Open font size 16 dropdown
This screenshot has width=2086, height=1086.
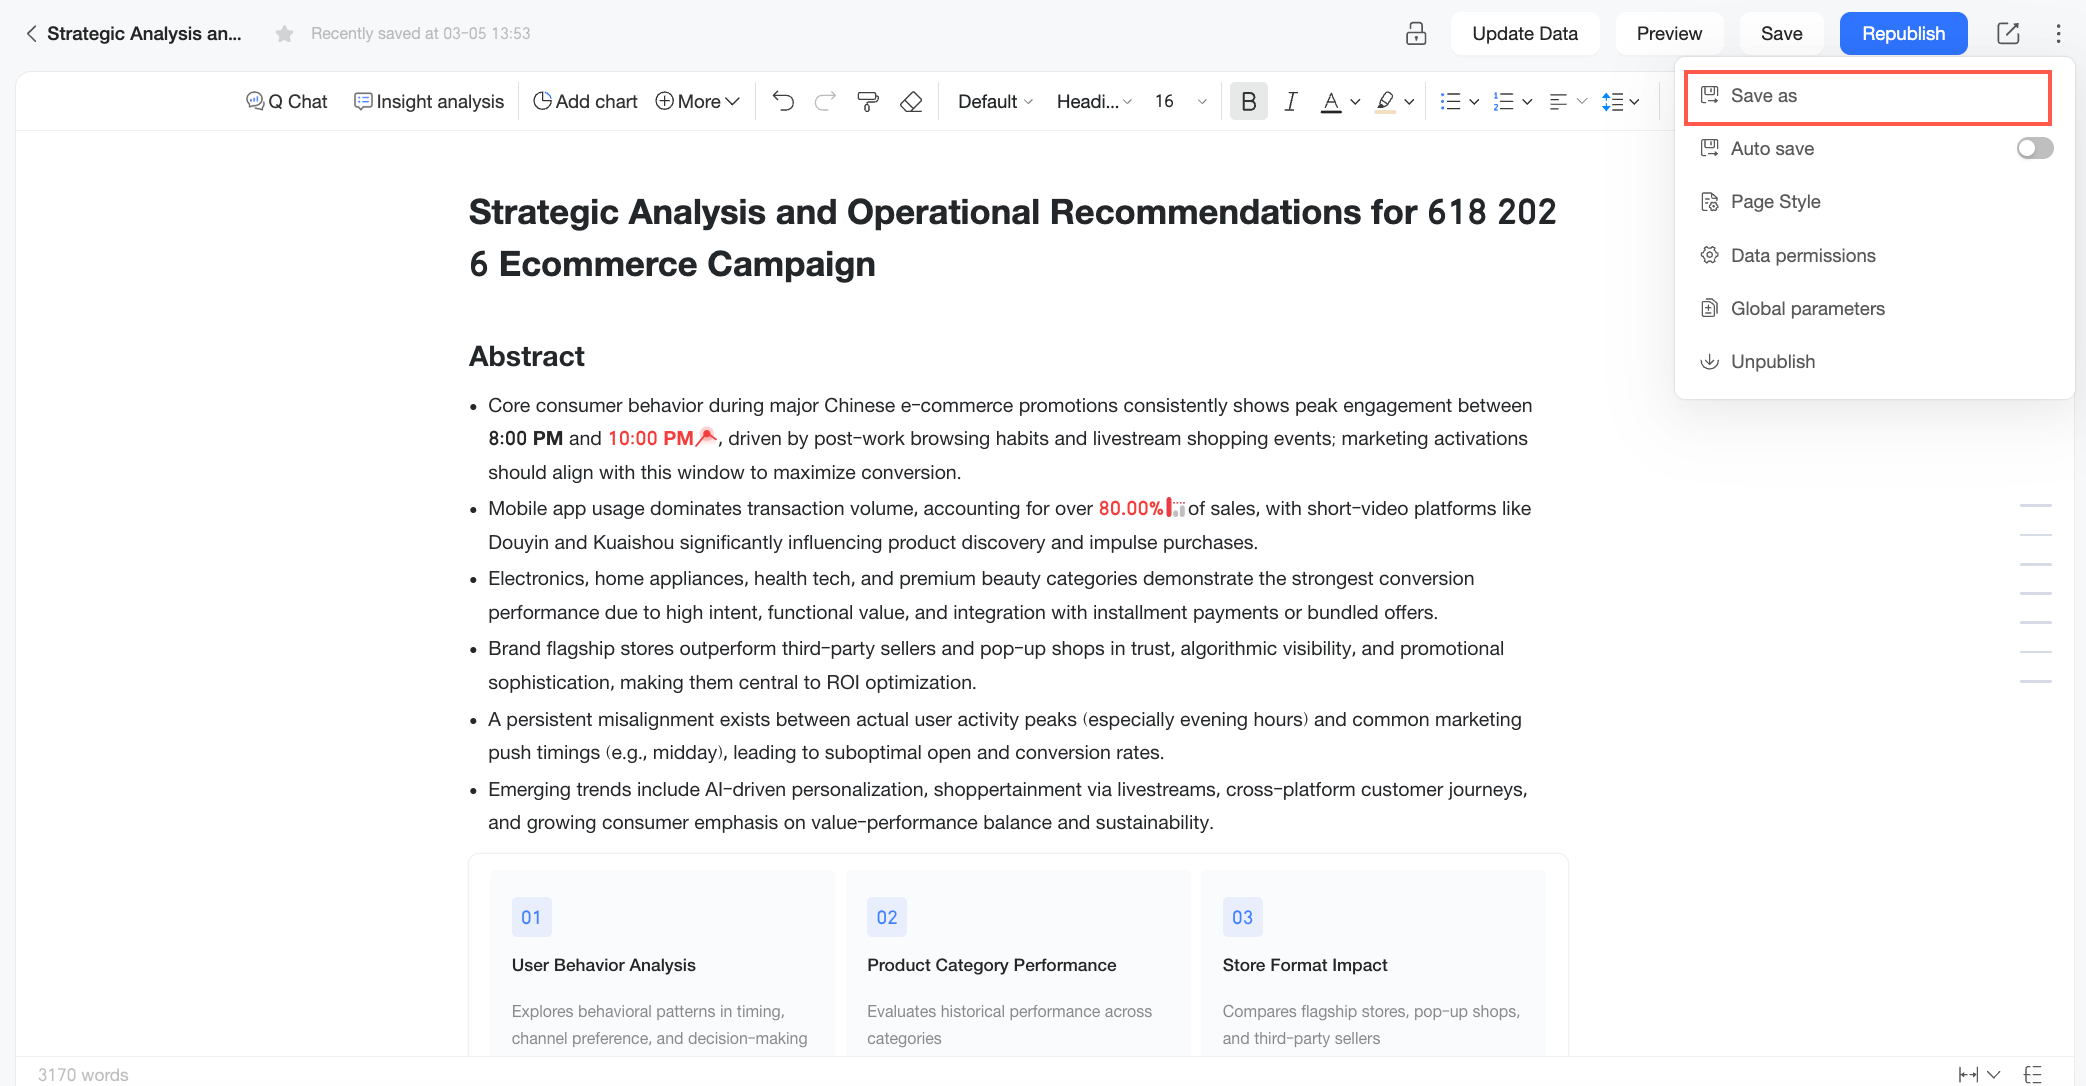[1181, 101]
